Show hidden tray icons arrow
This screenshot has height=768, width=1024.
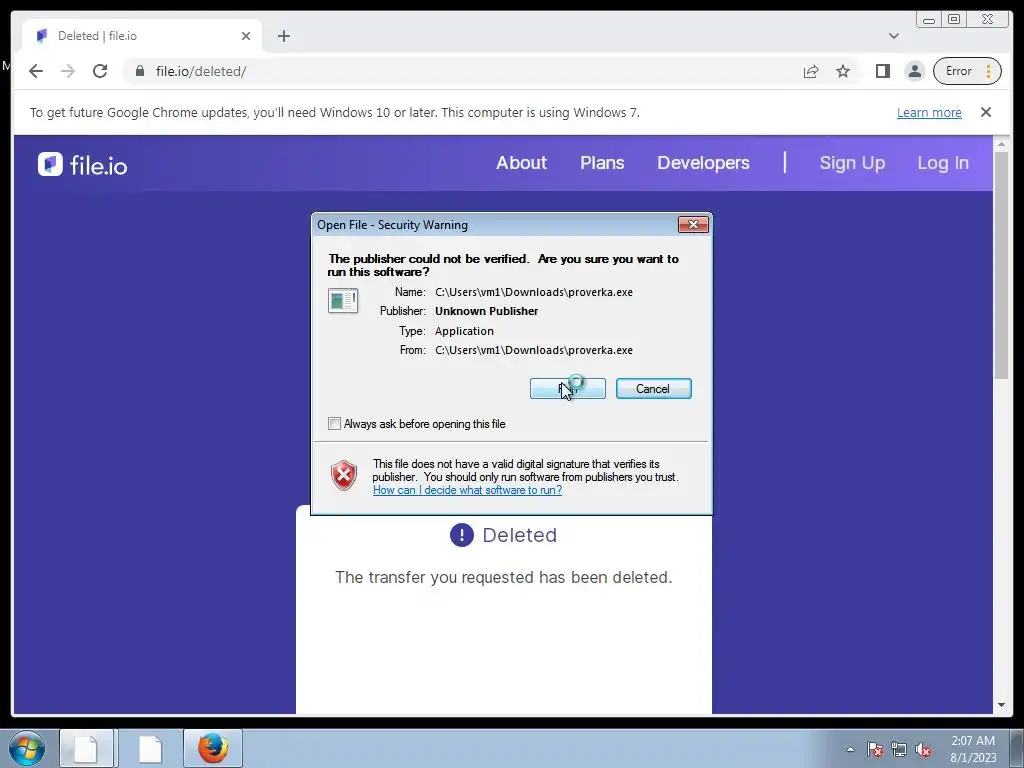850,749
